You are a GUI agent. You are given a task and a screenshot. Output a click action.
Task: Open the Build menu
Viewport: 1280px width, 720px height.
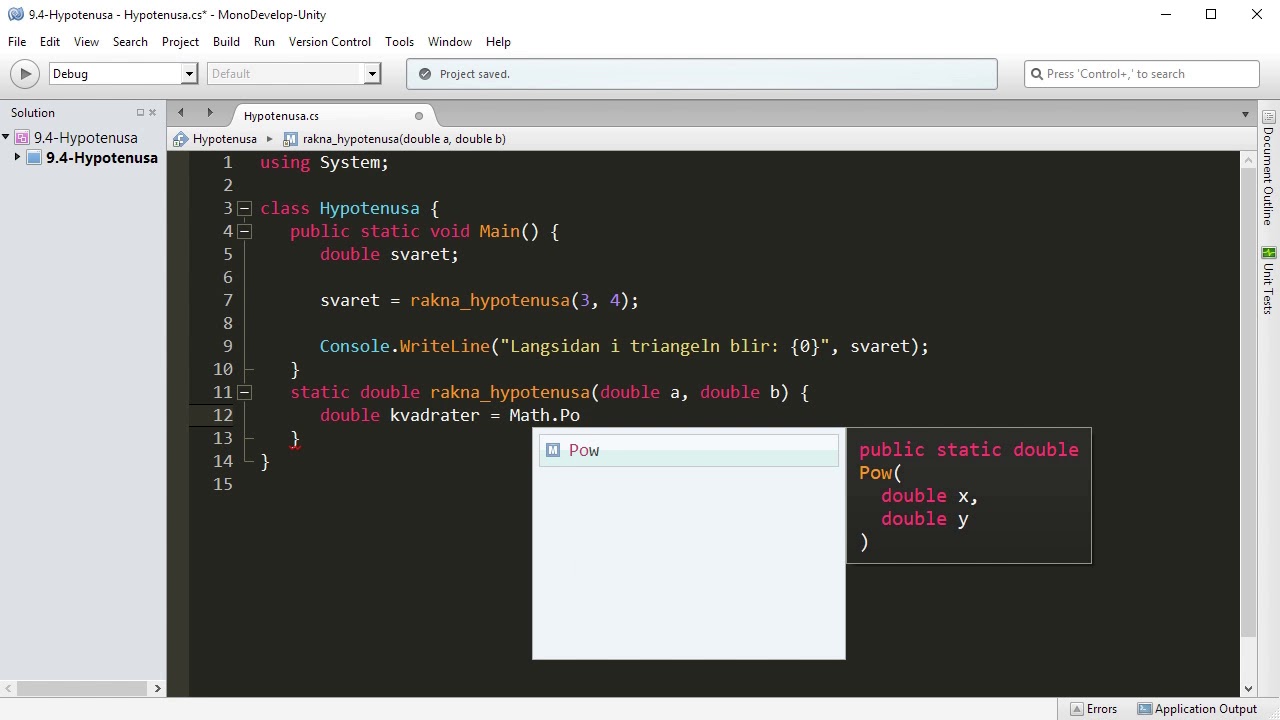pyautogui.click(x=226, y=42)
